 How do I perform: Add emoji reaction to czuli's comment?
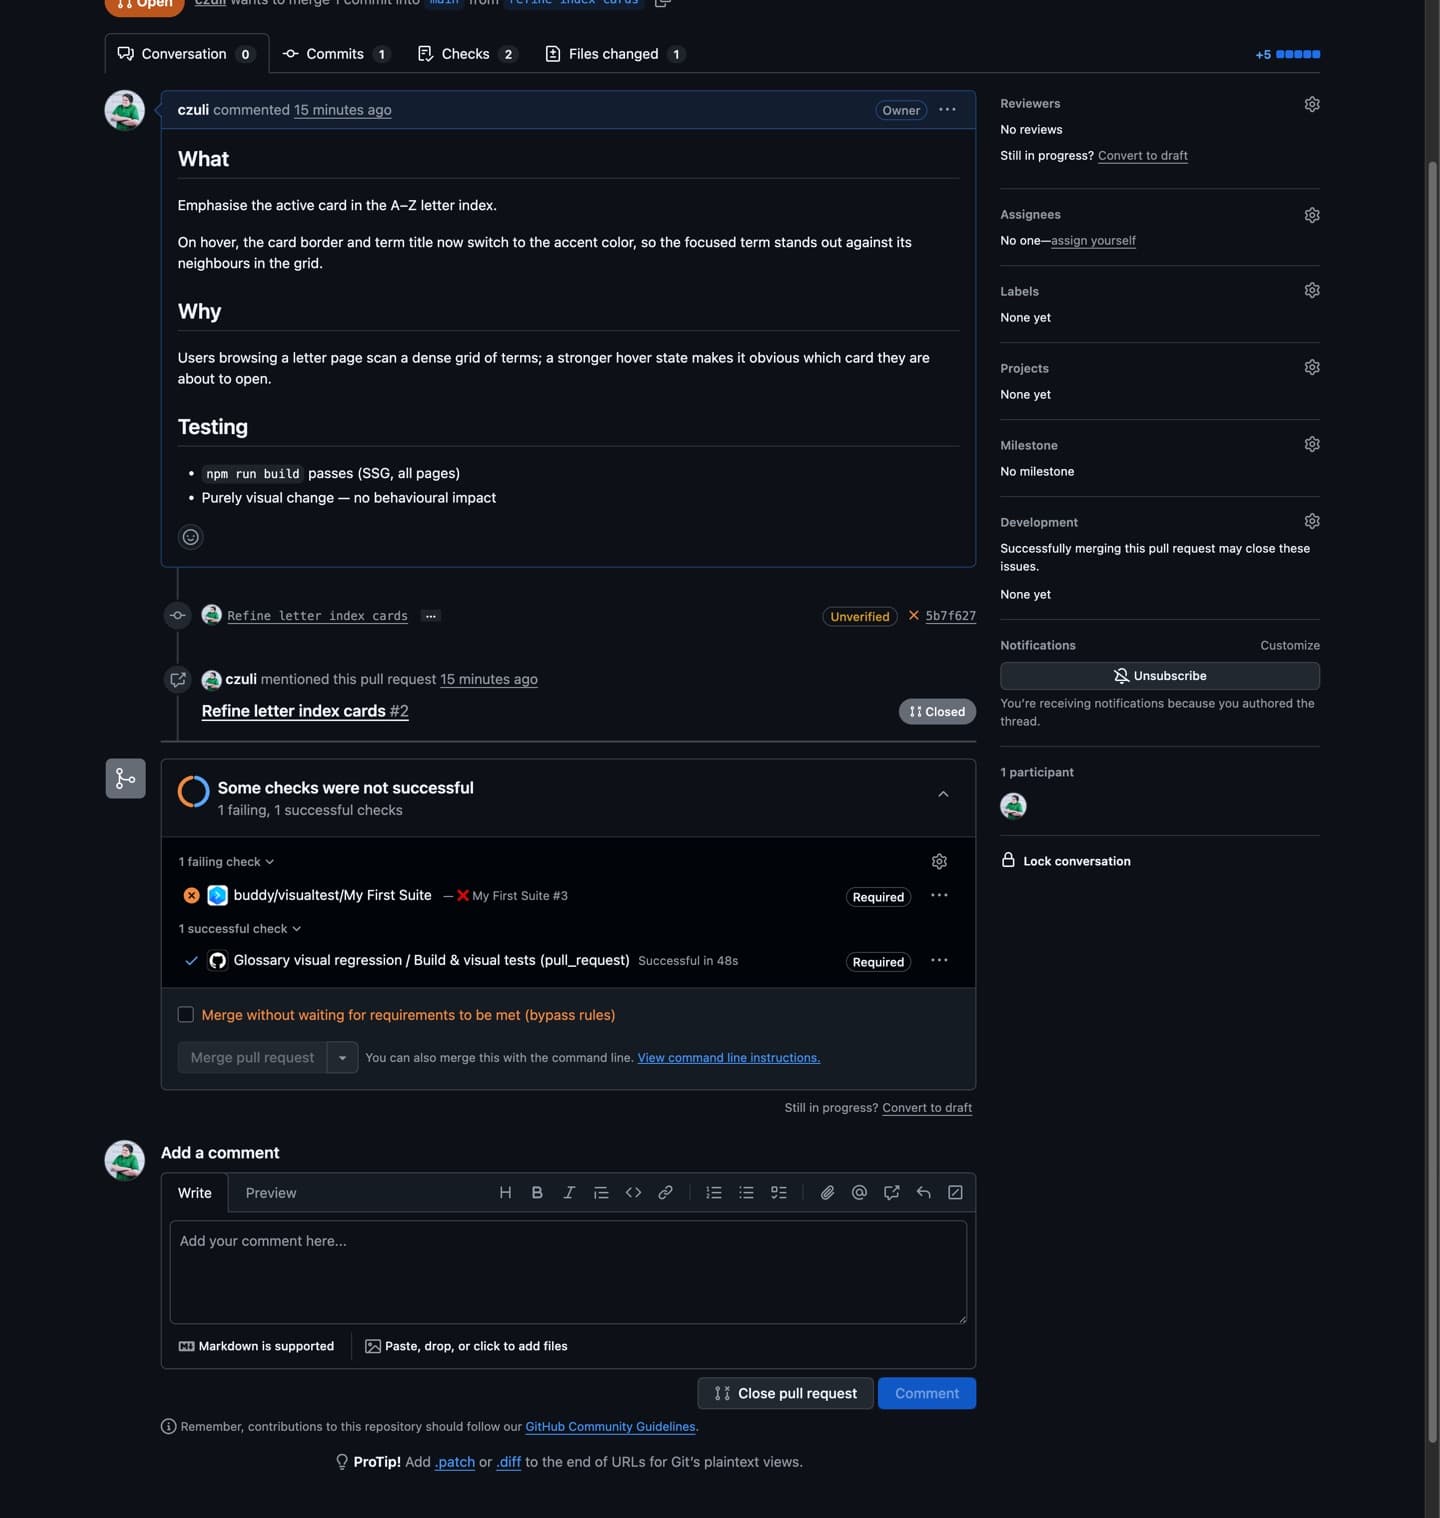point(190,537)
